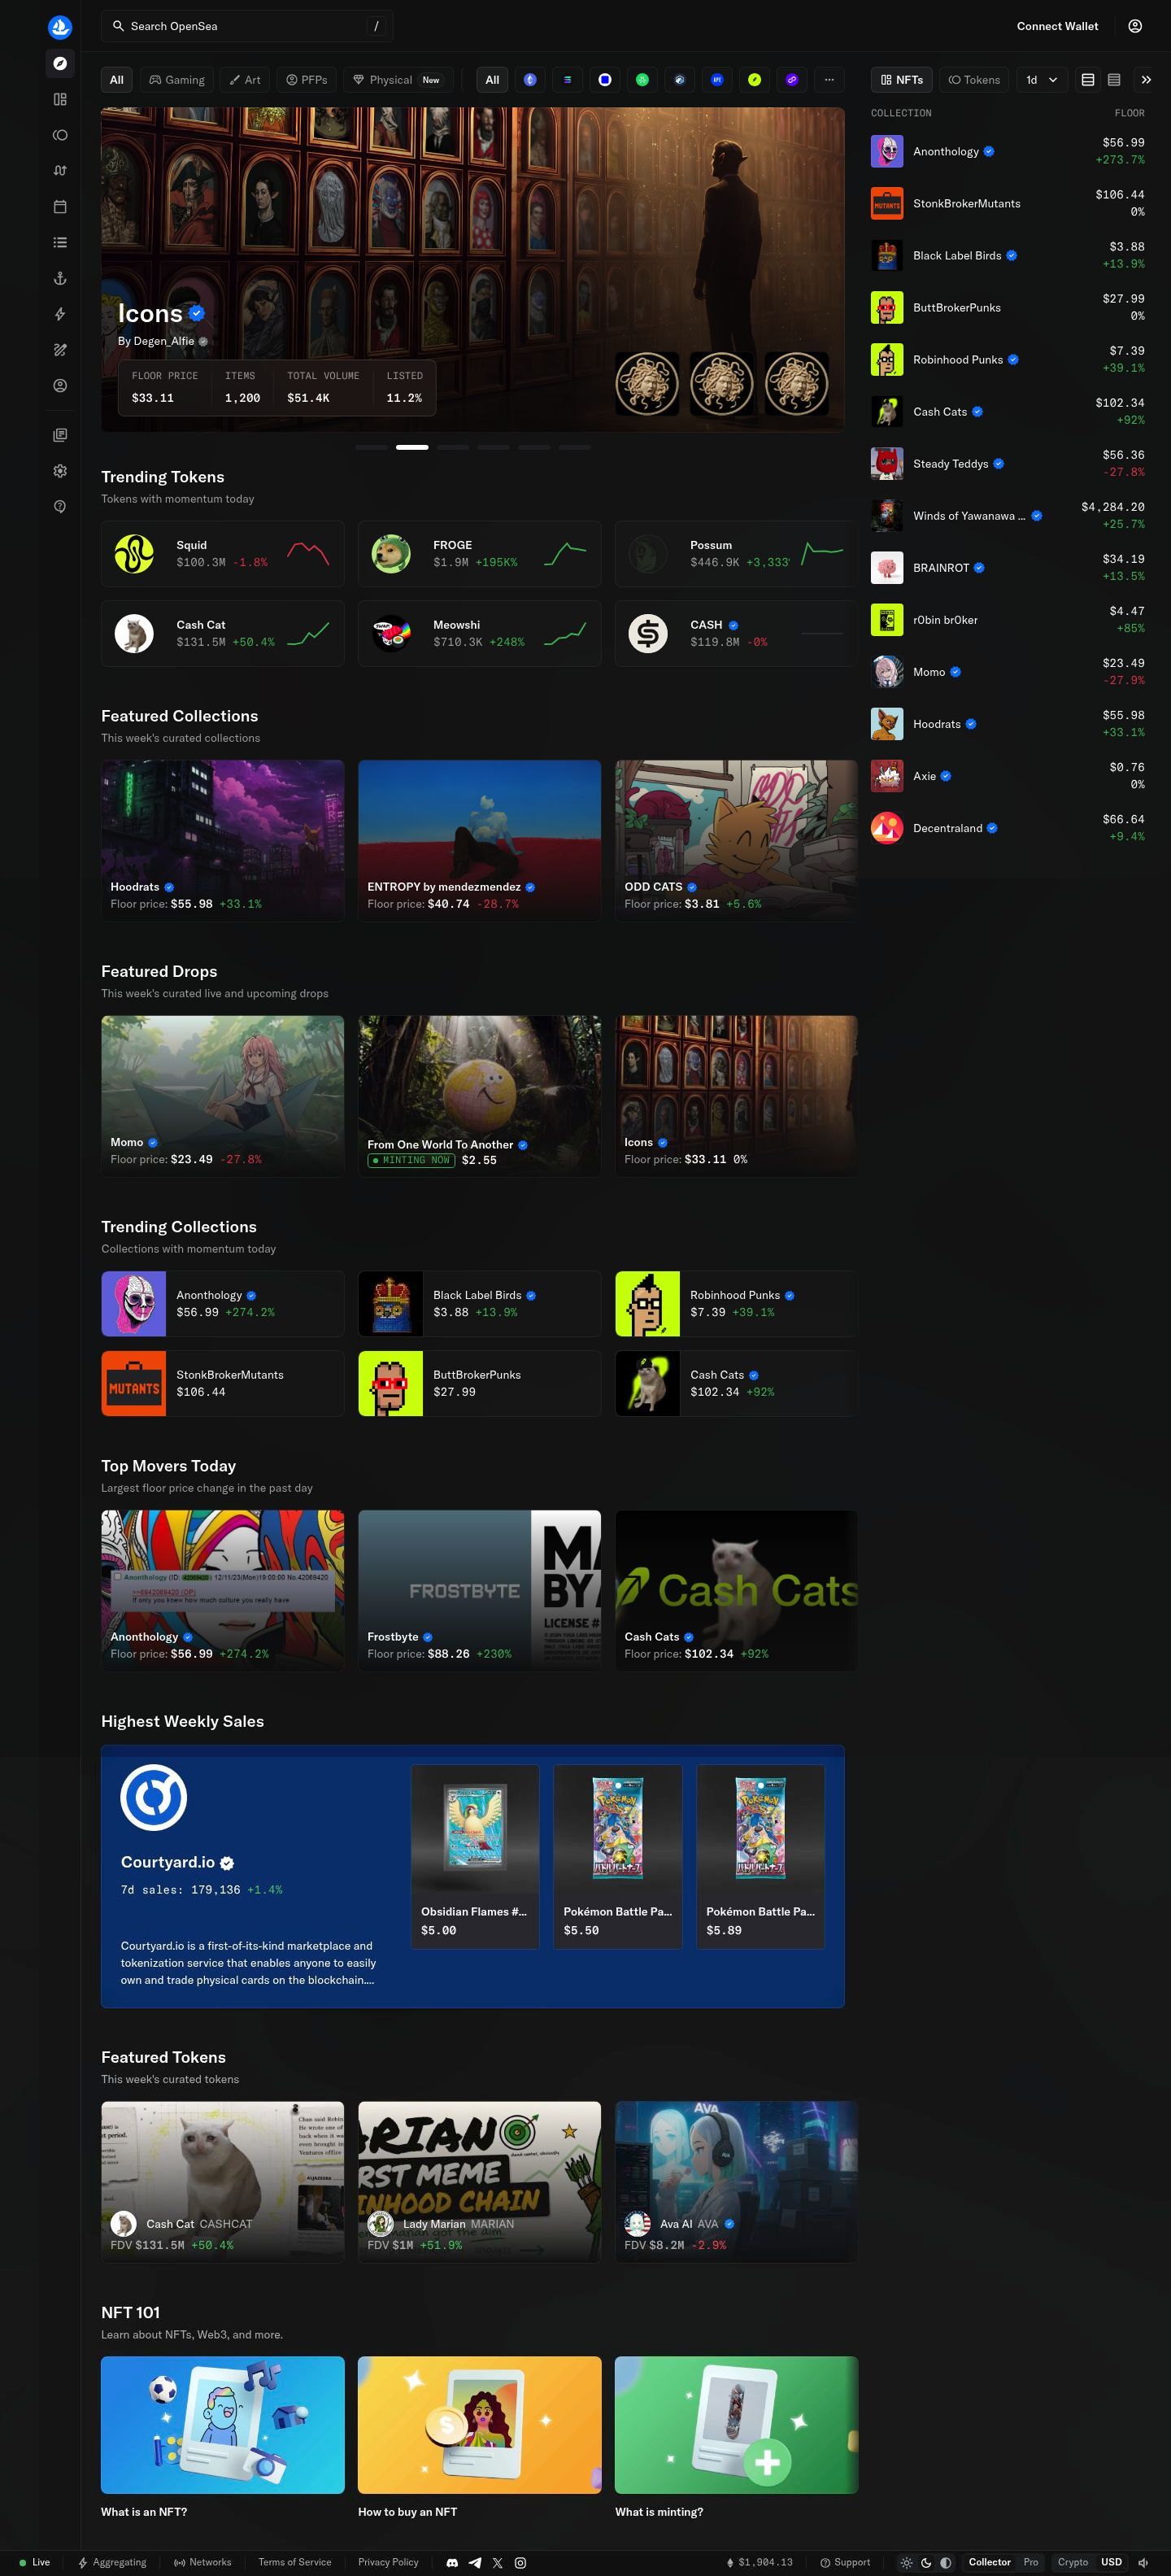Open the Decentraland row in collection ranking
Viewport: 1171px width, 2576px height.
(1008, 828)
